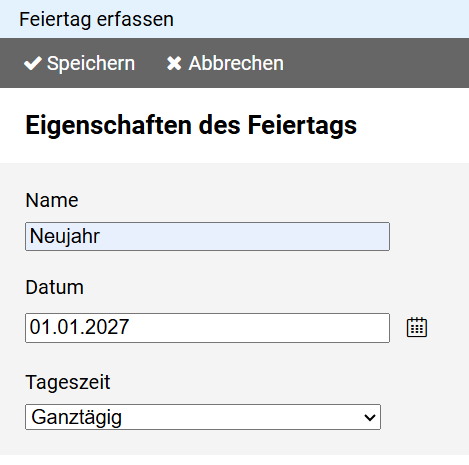The image size is (469, 465).
Task: Click the Feiertag erfassen title text
Action: pyautogui.click(x=96, y=19)
